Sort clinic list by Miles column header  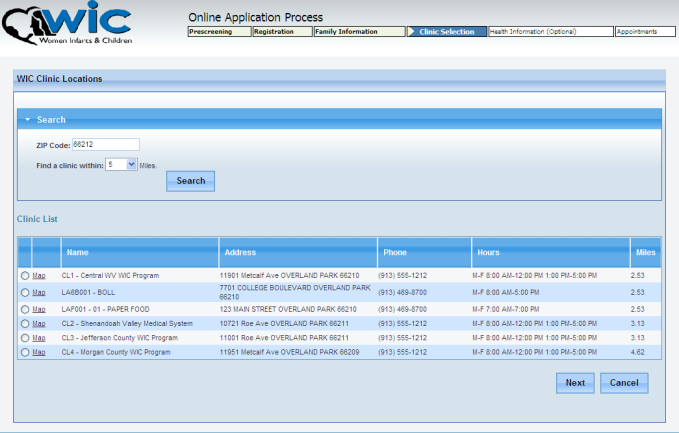645,252
